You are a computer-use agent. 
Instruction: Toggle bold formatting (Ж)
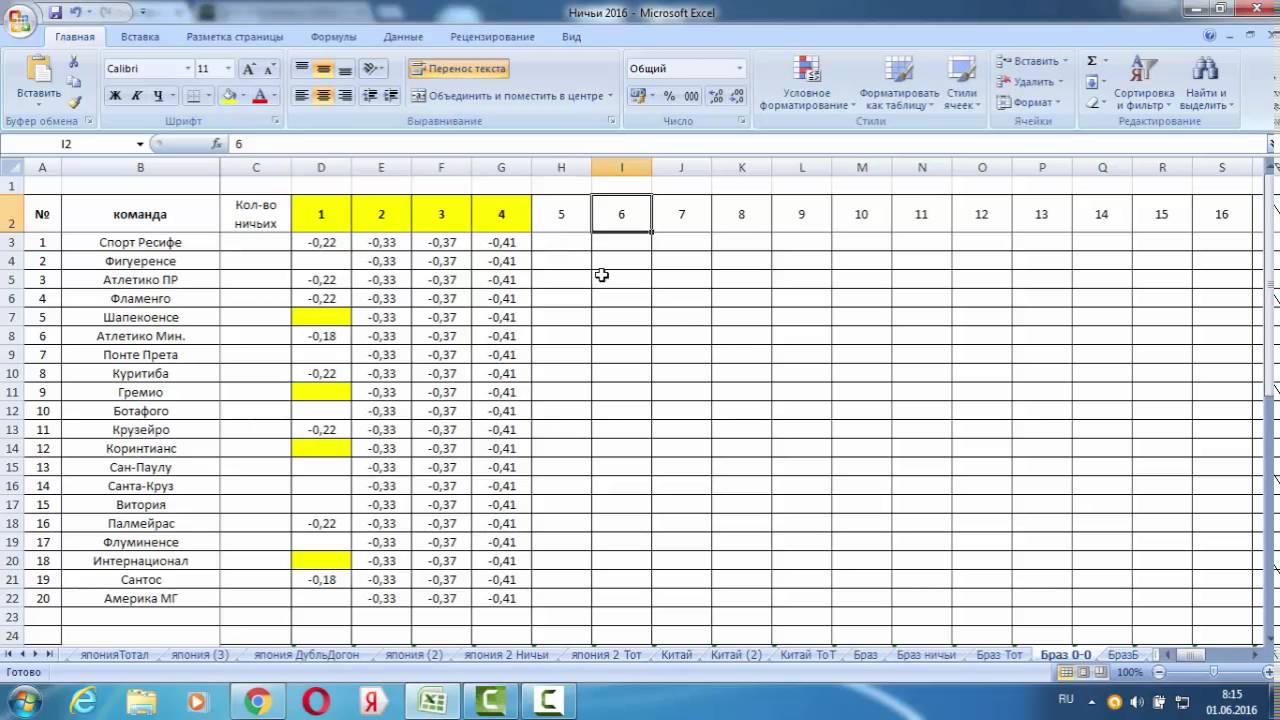(115, 96)
